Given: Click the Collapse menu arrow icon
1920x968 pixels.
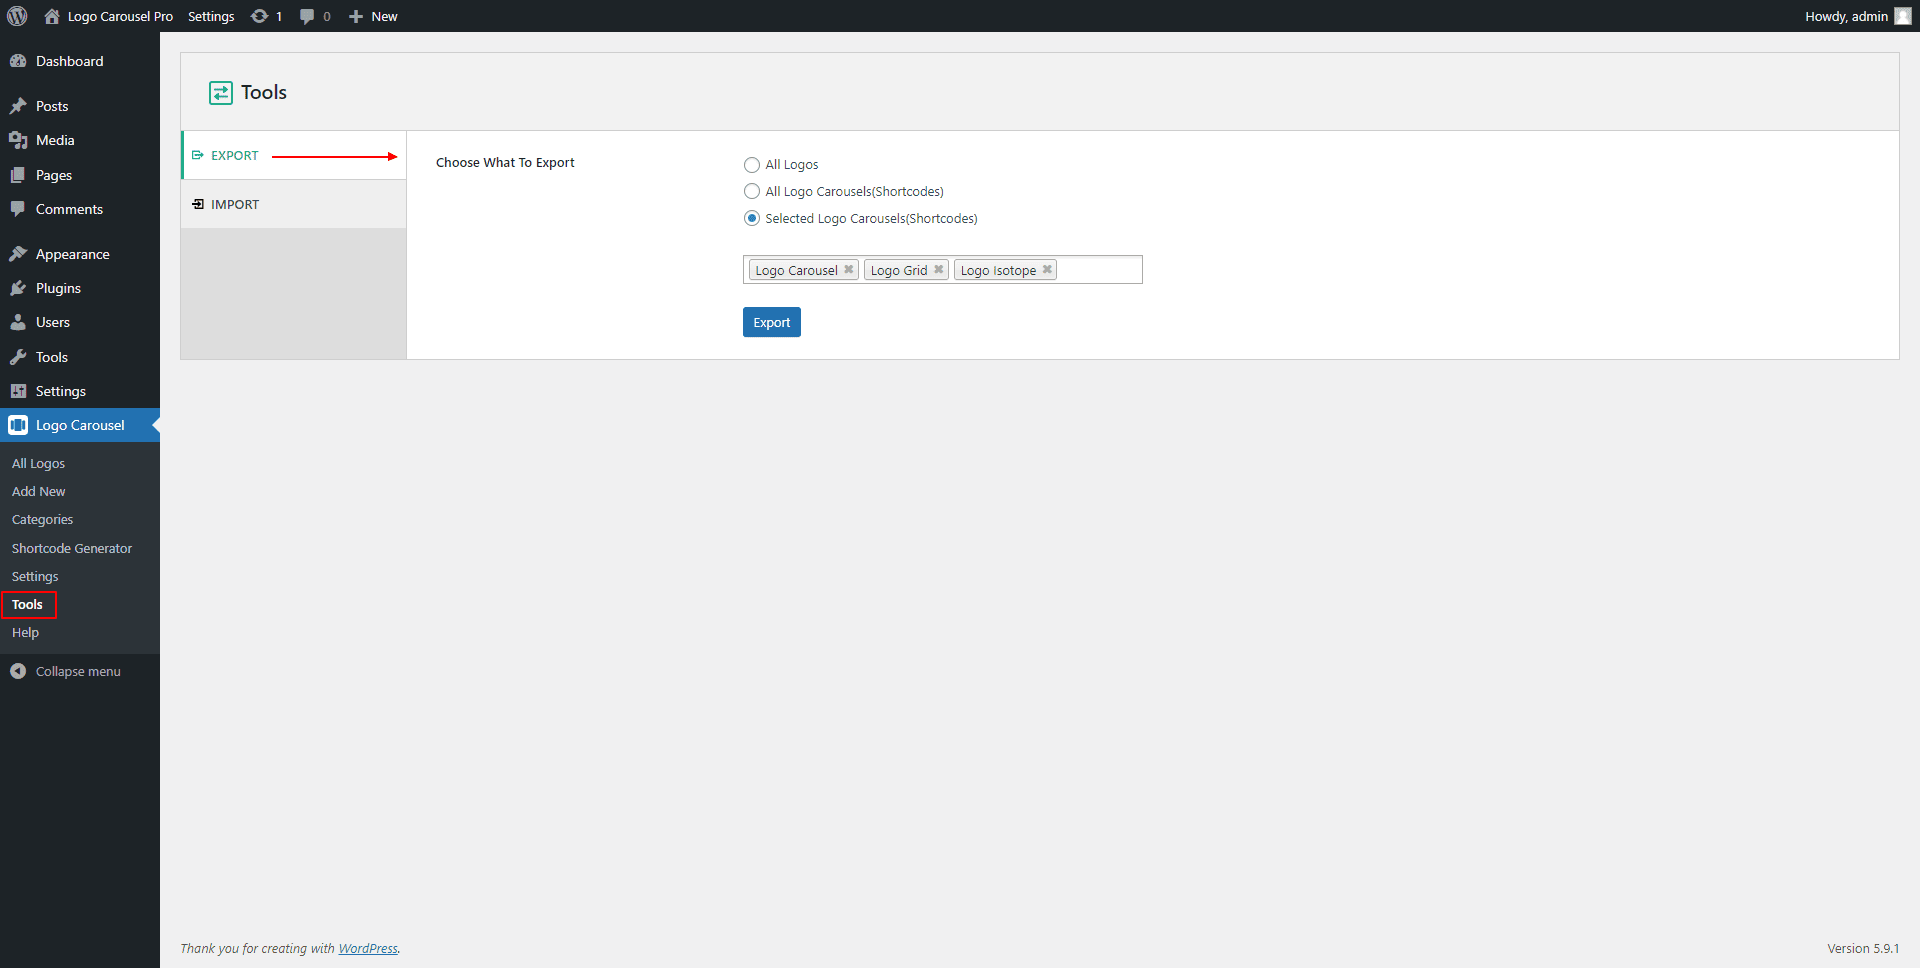Looking at the screenshot, I should [18, 671].
